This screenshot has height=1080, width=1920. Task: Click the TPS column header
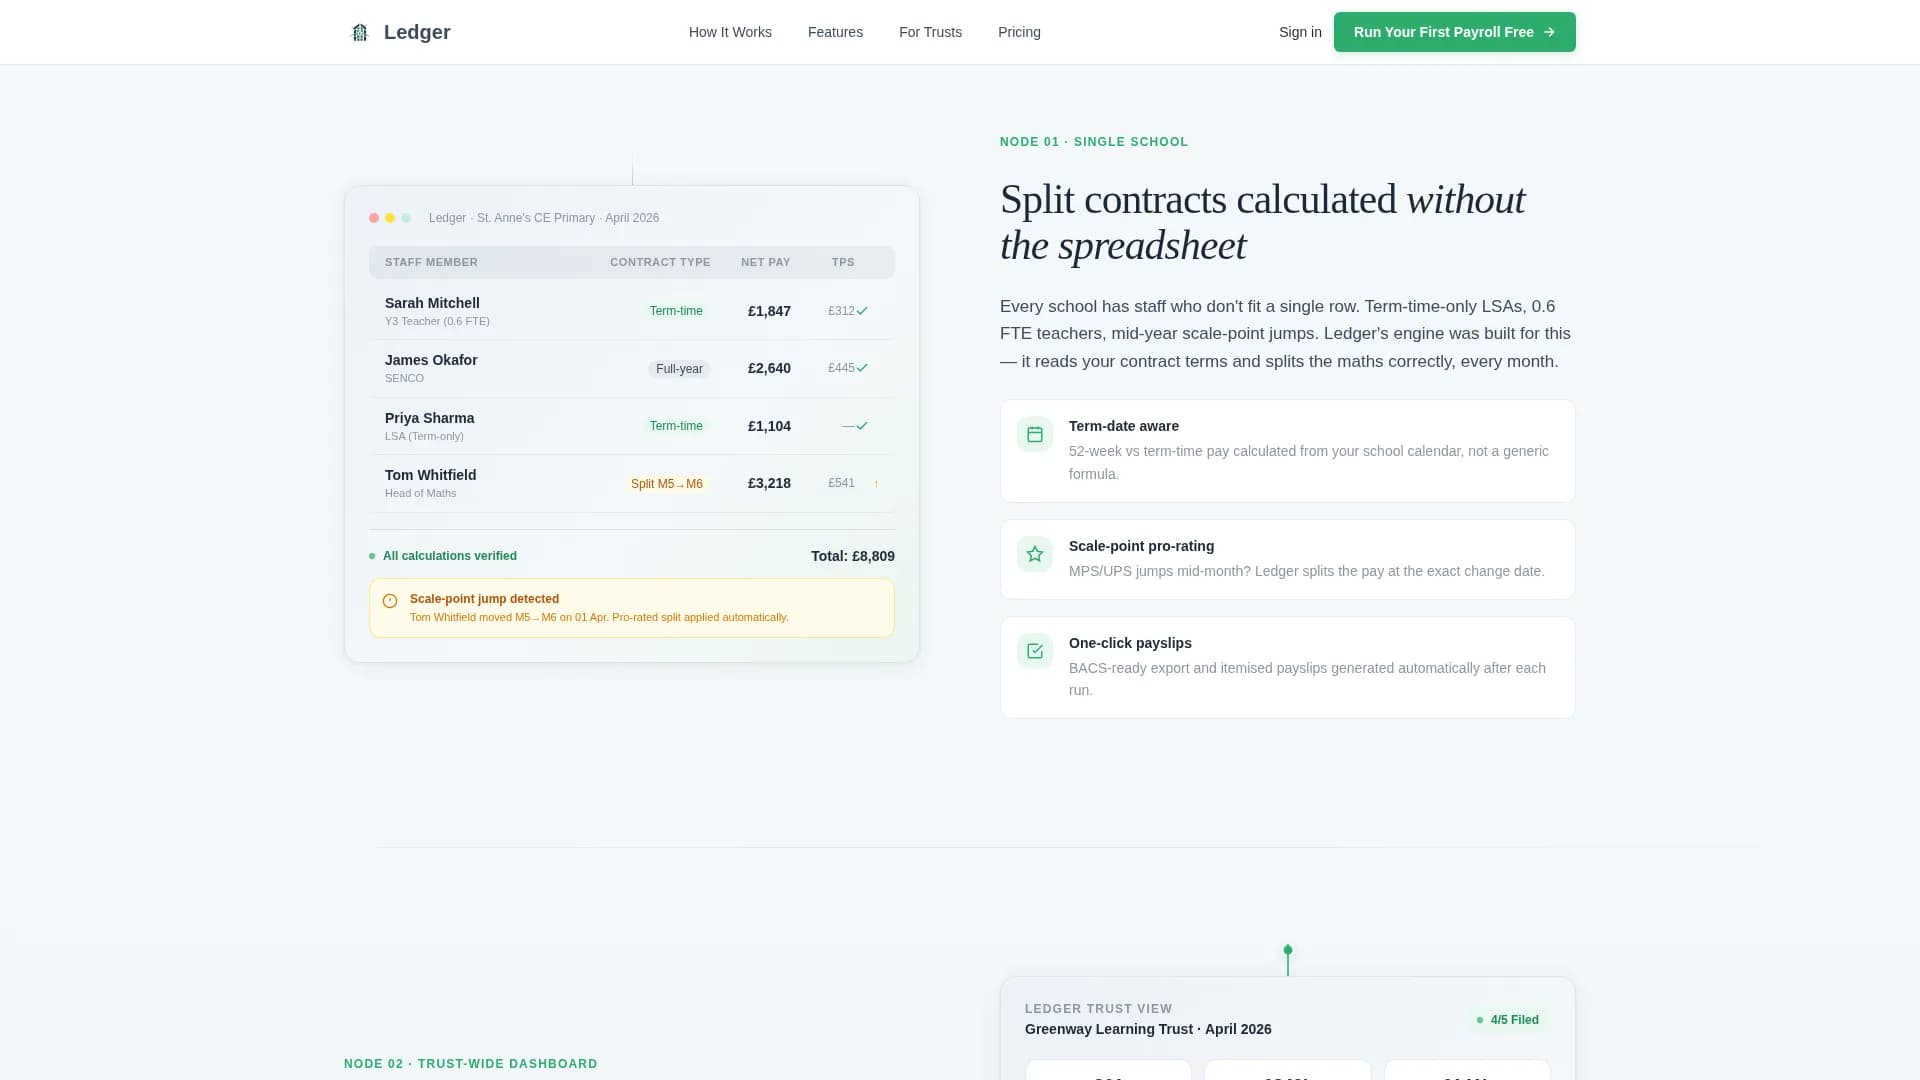(x=843, y=262)
